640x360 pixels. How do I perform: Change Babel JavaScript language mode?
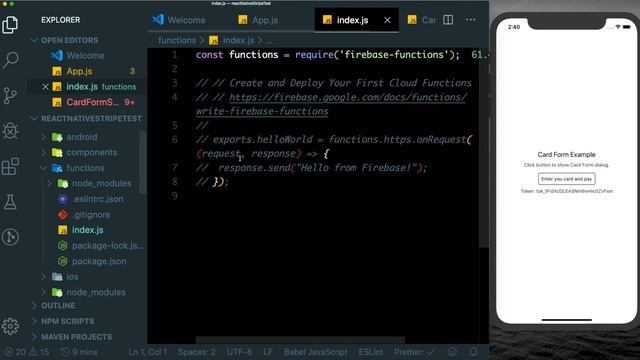pyautogui.click(x=316, y=352)
